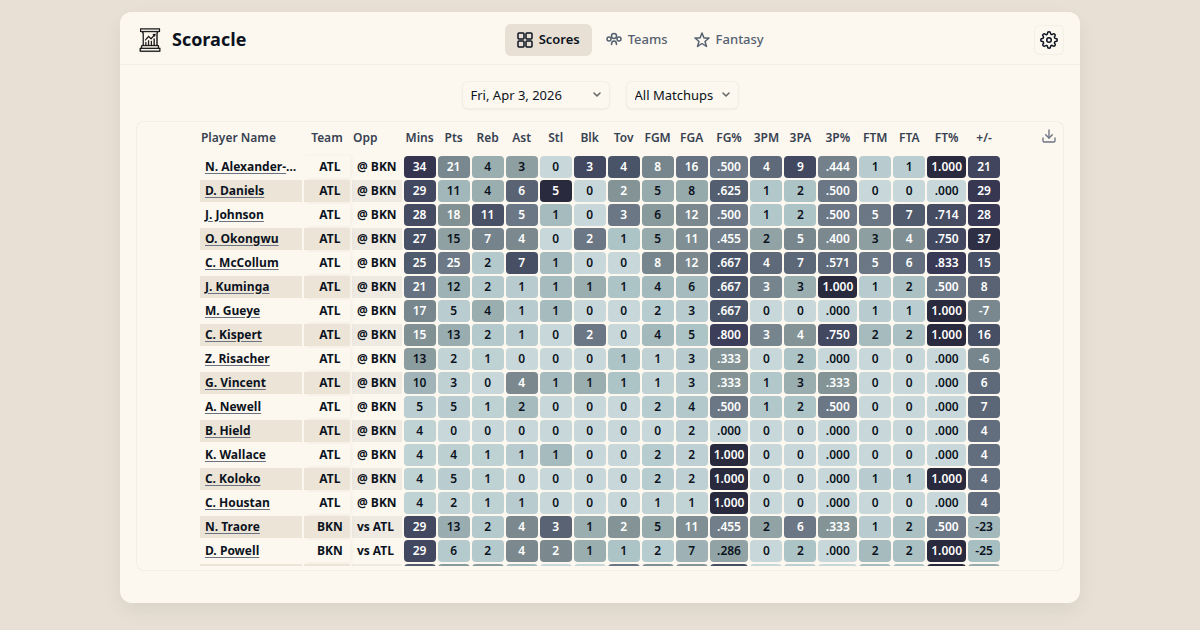This screenshot has width=1200, height=630.
Task: Click Okongwu's +/- value 37
Action: [x=984, y=239]
